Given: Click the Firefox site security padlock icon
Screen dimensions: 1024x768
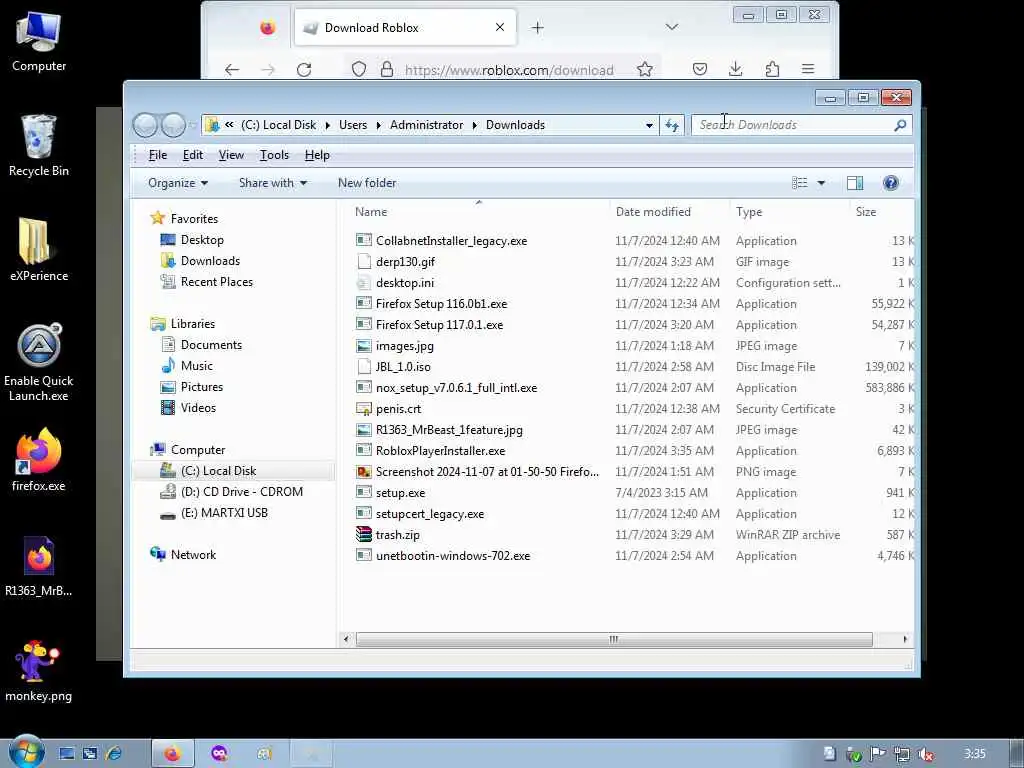Looking at the screenshot, I should (x=387, y=69).
